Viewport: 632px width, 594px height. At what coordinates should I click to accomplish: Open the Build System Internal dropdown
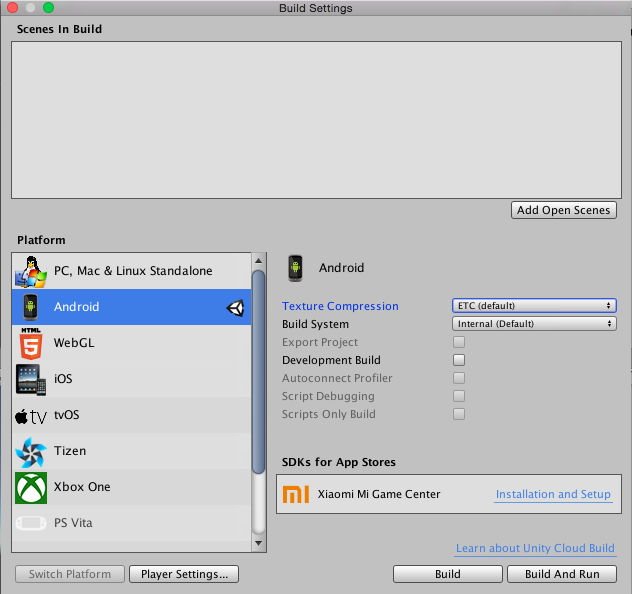[534, 324]
